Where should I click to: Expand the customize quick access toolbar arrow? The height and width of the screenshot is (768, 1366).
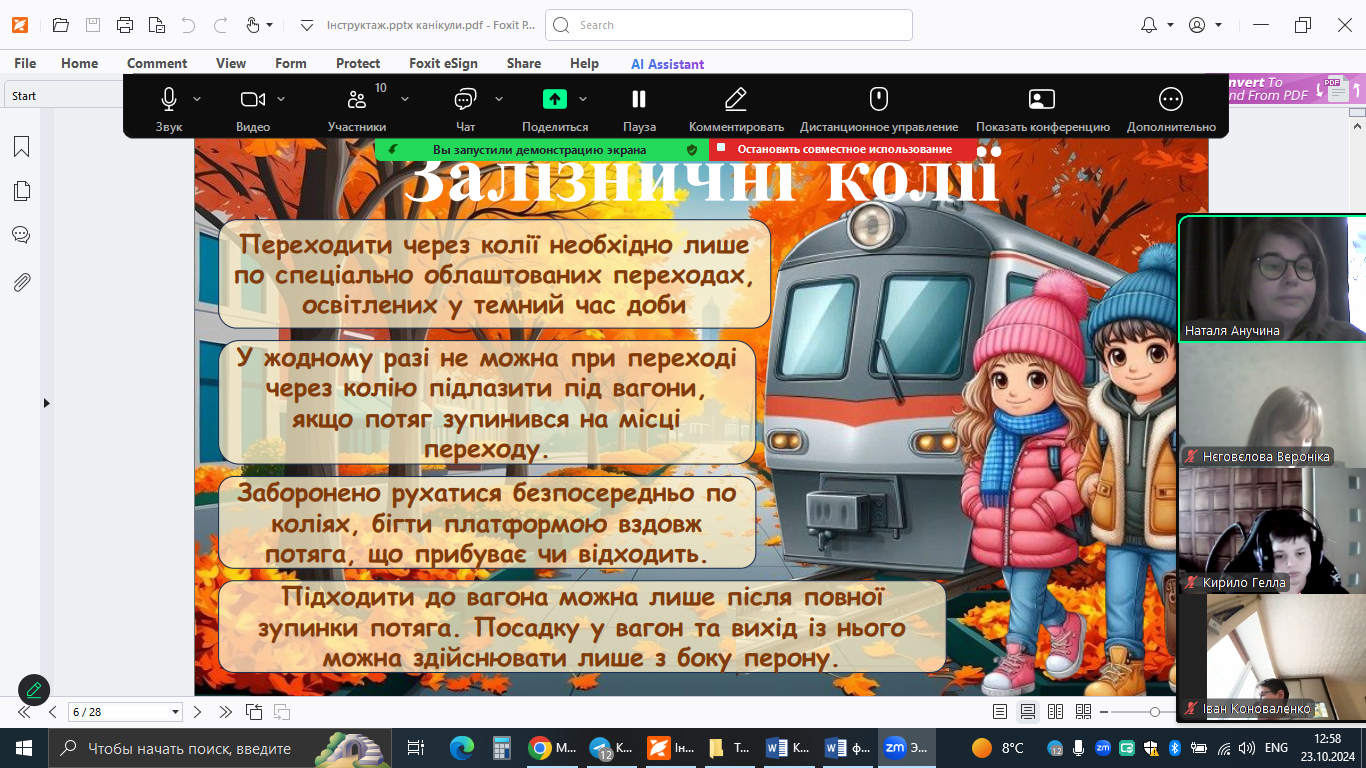307,25
